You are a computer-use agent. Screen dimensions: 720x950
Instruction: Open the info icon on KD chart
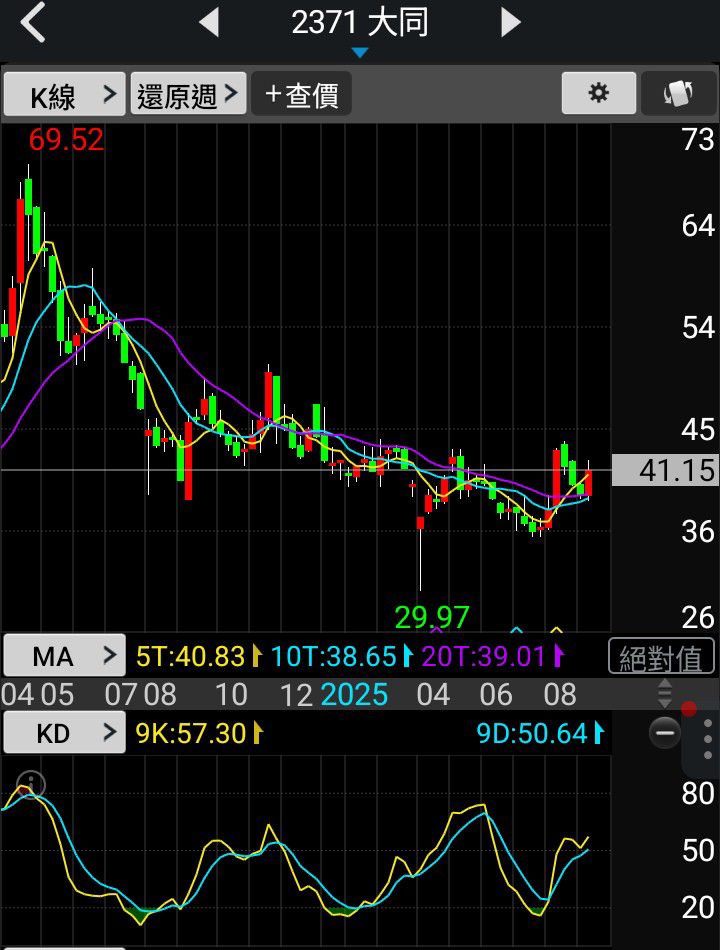30,785
